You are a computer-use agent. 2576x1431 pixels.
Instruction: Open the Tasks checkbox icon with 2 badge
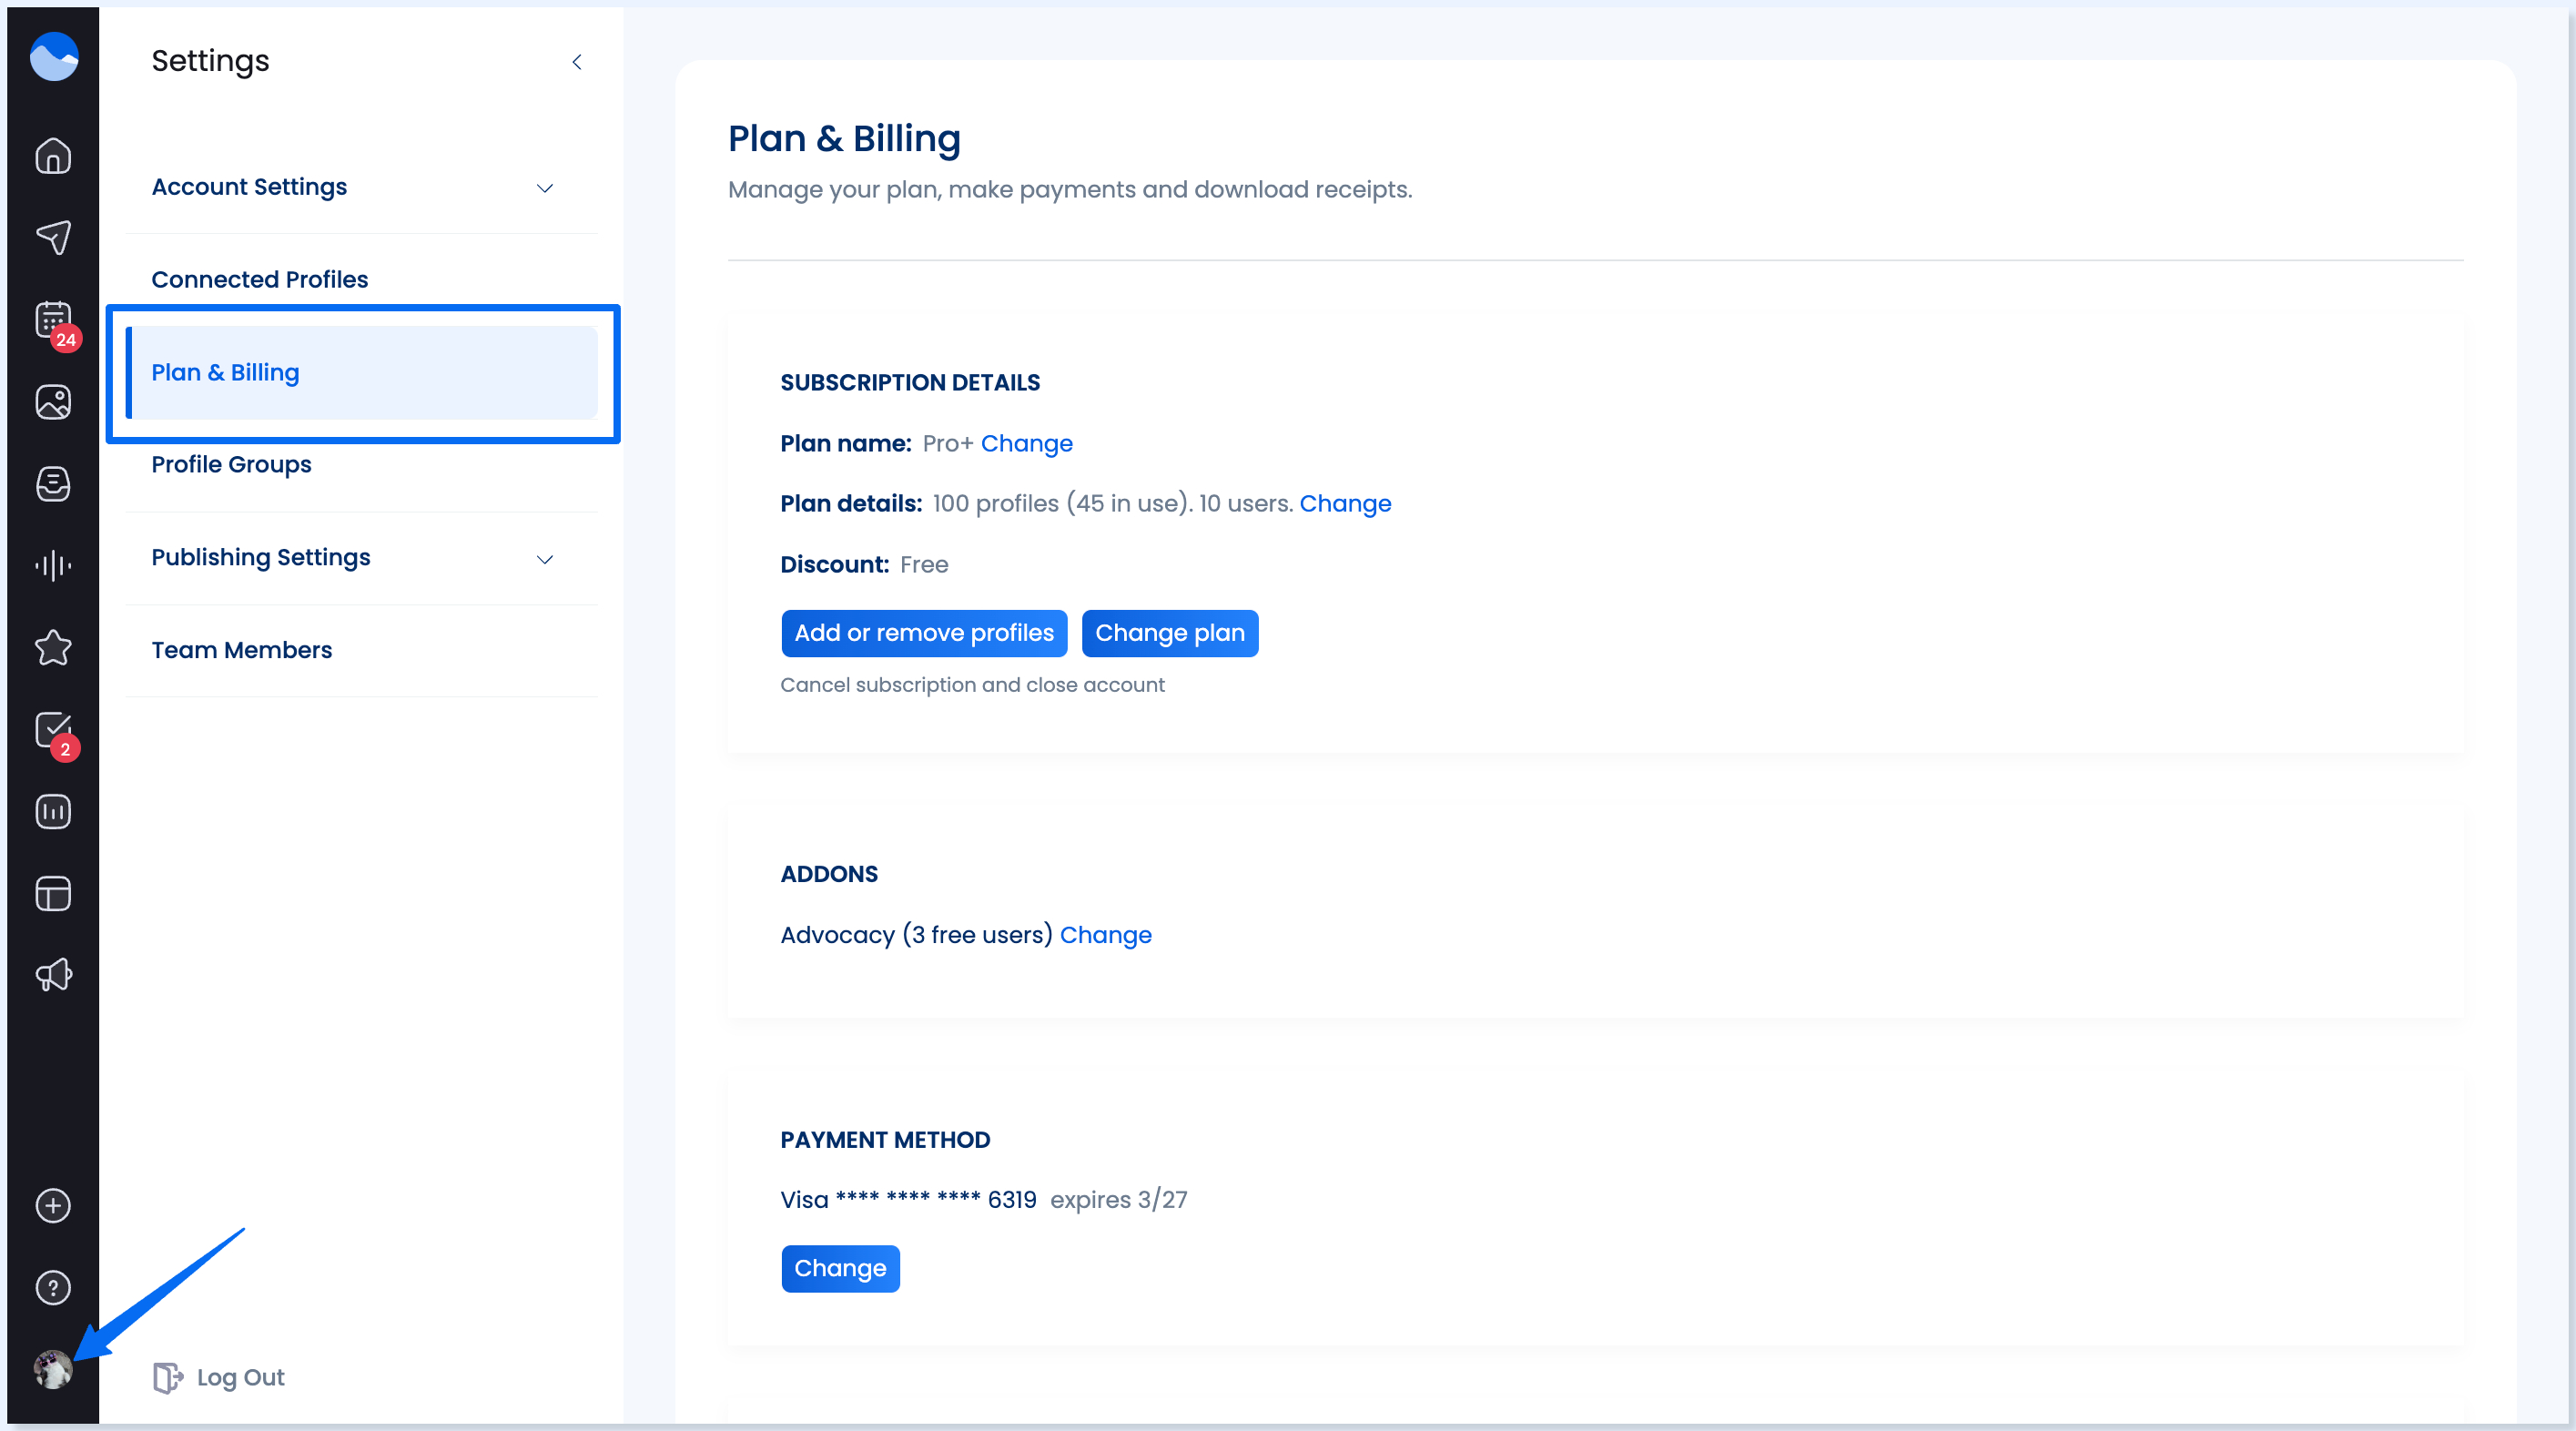coord(53,730)
